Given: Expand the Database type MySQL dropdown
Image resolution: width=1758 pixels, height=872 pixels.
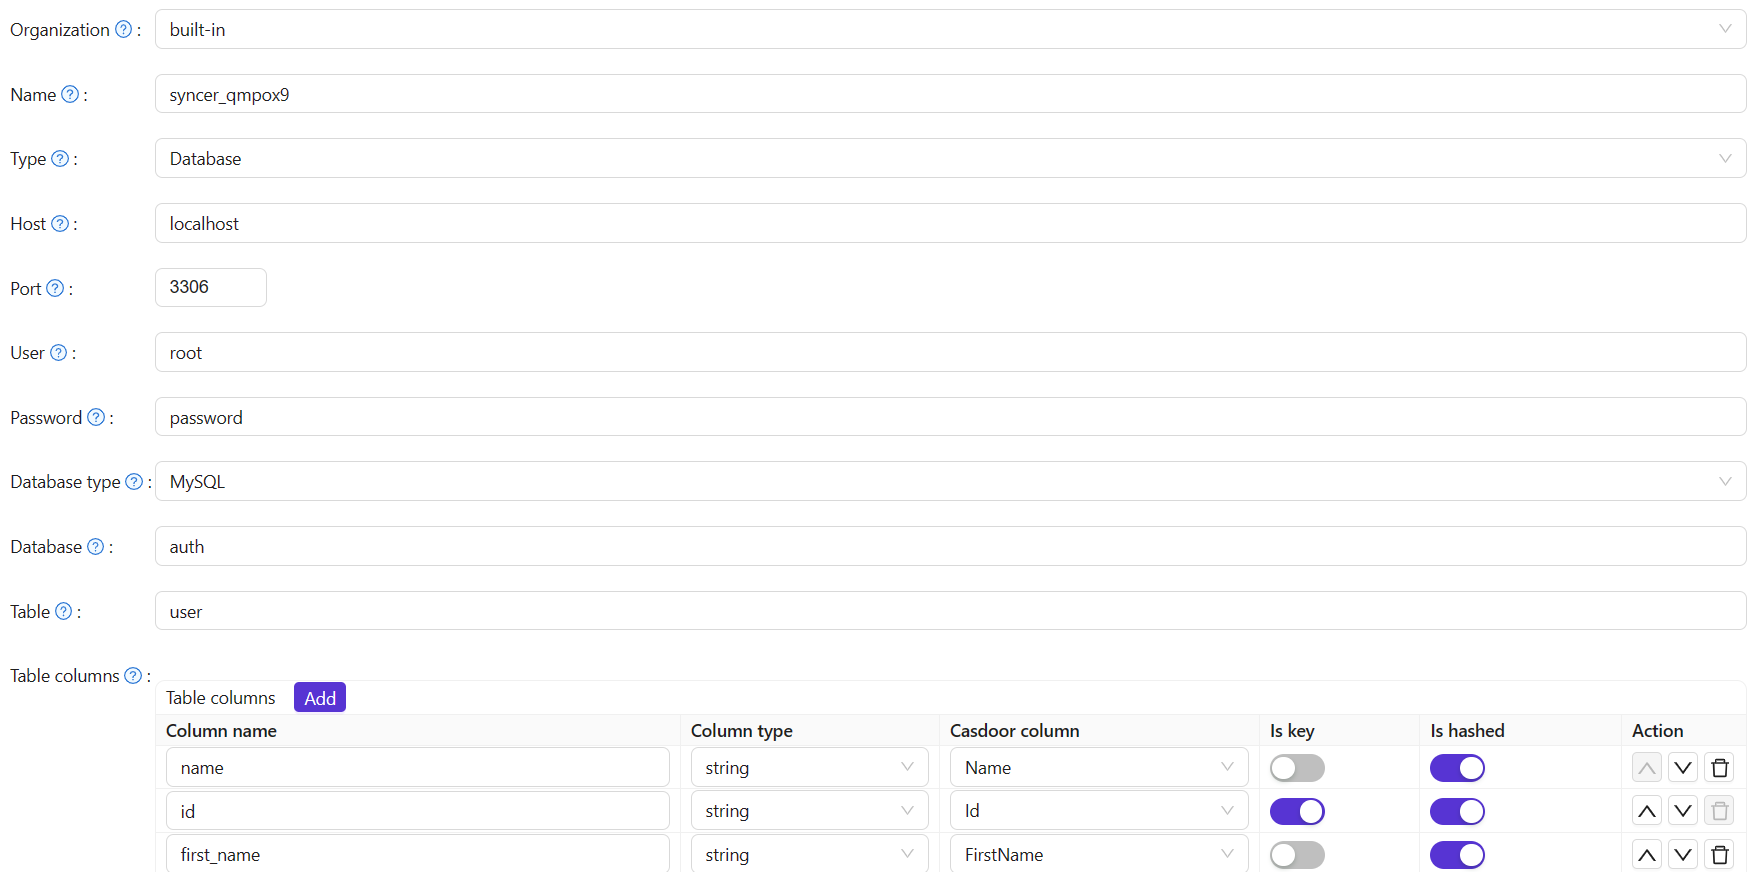Looking at the screenshot, I should point(950,482).
